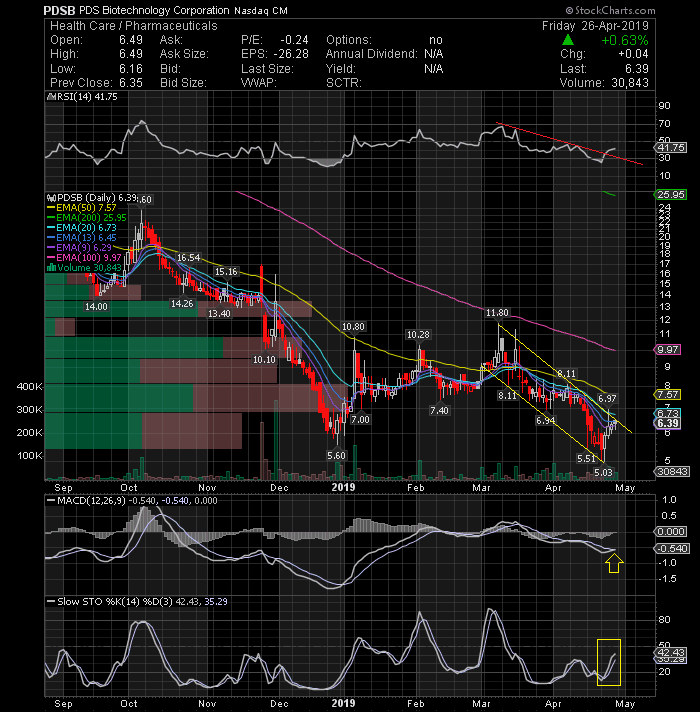This screenshot has width=700, height=712.
Task: Click the green up-triangle change indicator
Action: pyautogui.click(x=568, y=40)
